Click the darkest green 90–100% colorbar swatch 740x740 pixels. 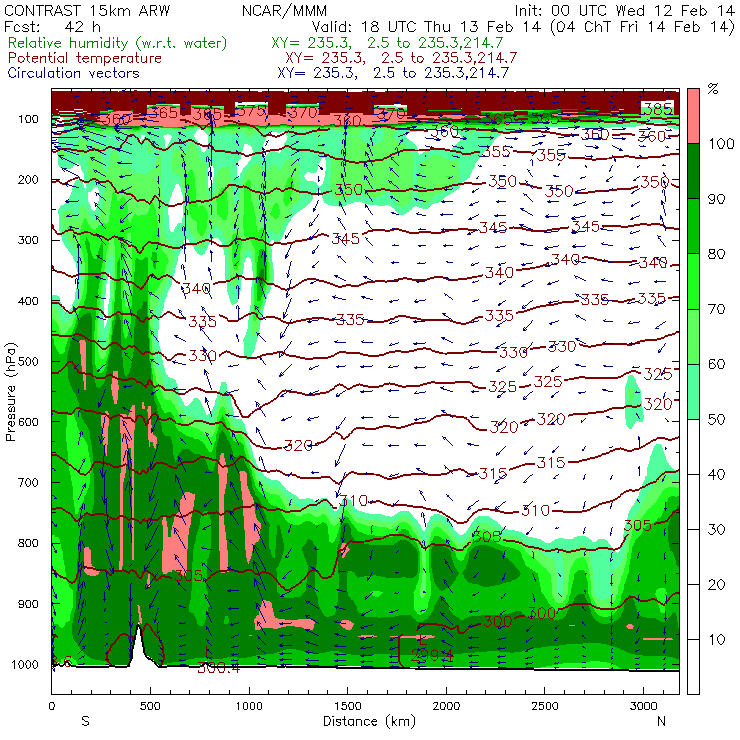(693, 171)
